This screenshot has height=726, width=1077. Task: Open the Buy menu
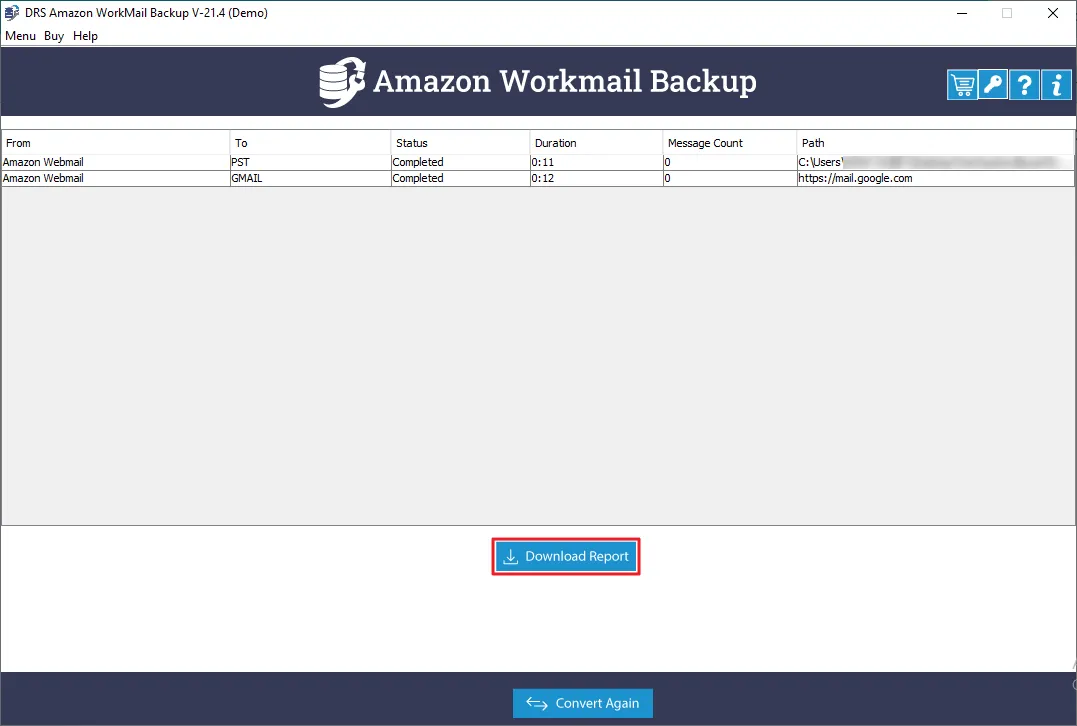tap(54, 36)
